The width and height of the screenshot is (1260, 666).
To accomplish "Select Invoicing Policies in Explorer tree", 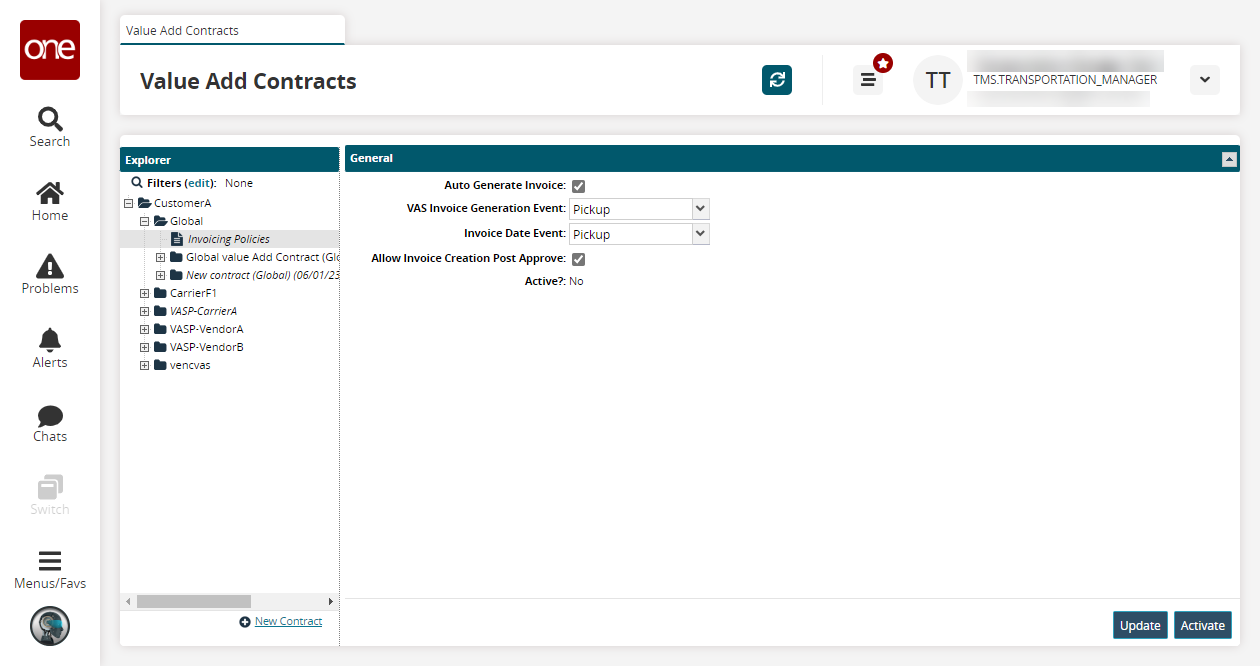I will [228, 239].
